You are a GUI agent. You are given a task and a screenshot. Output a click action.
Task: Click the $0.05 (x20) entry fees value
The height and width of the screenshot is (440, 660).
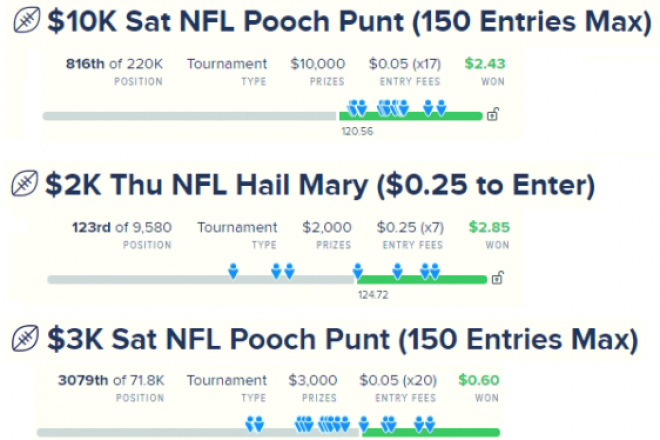398,380
